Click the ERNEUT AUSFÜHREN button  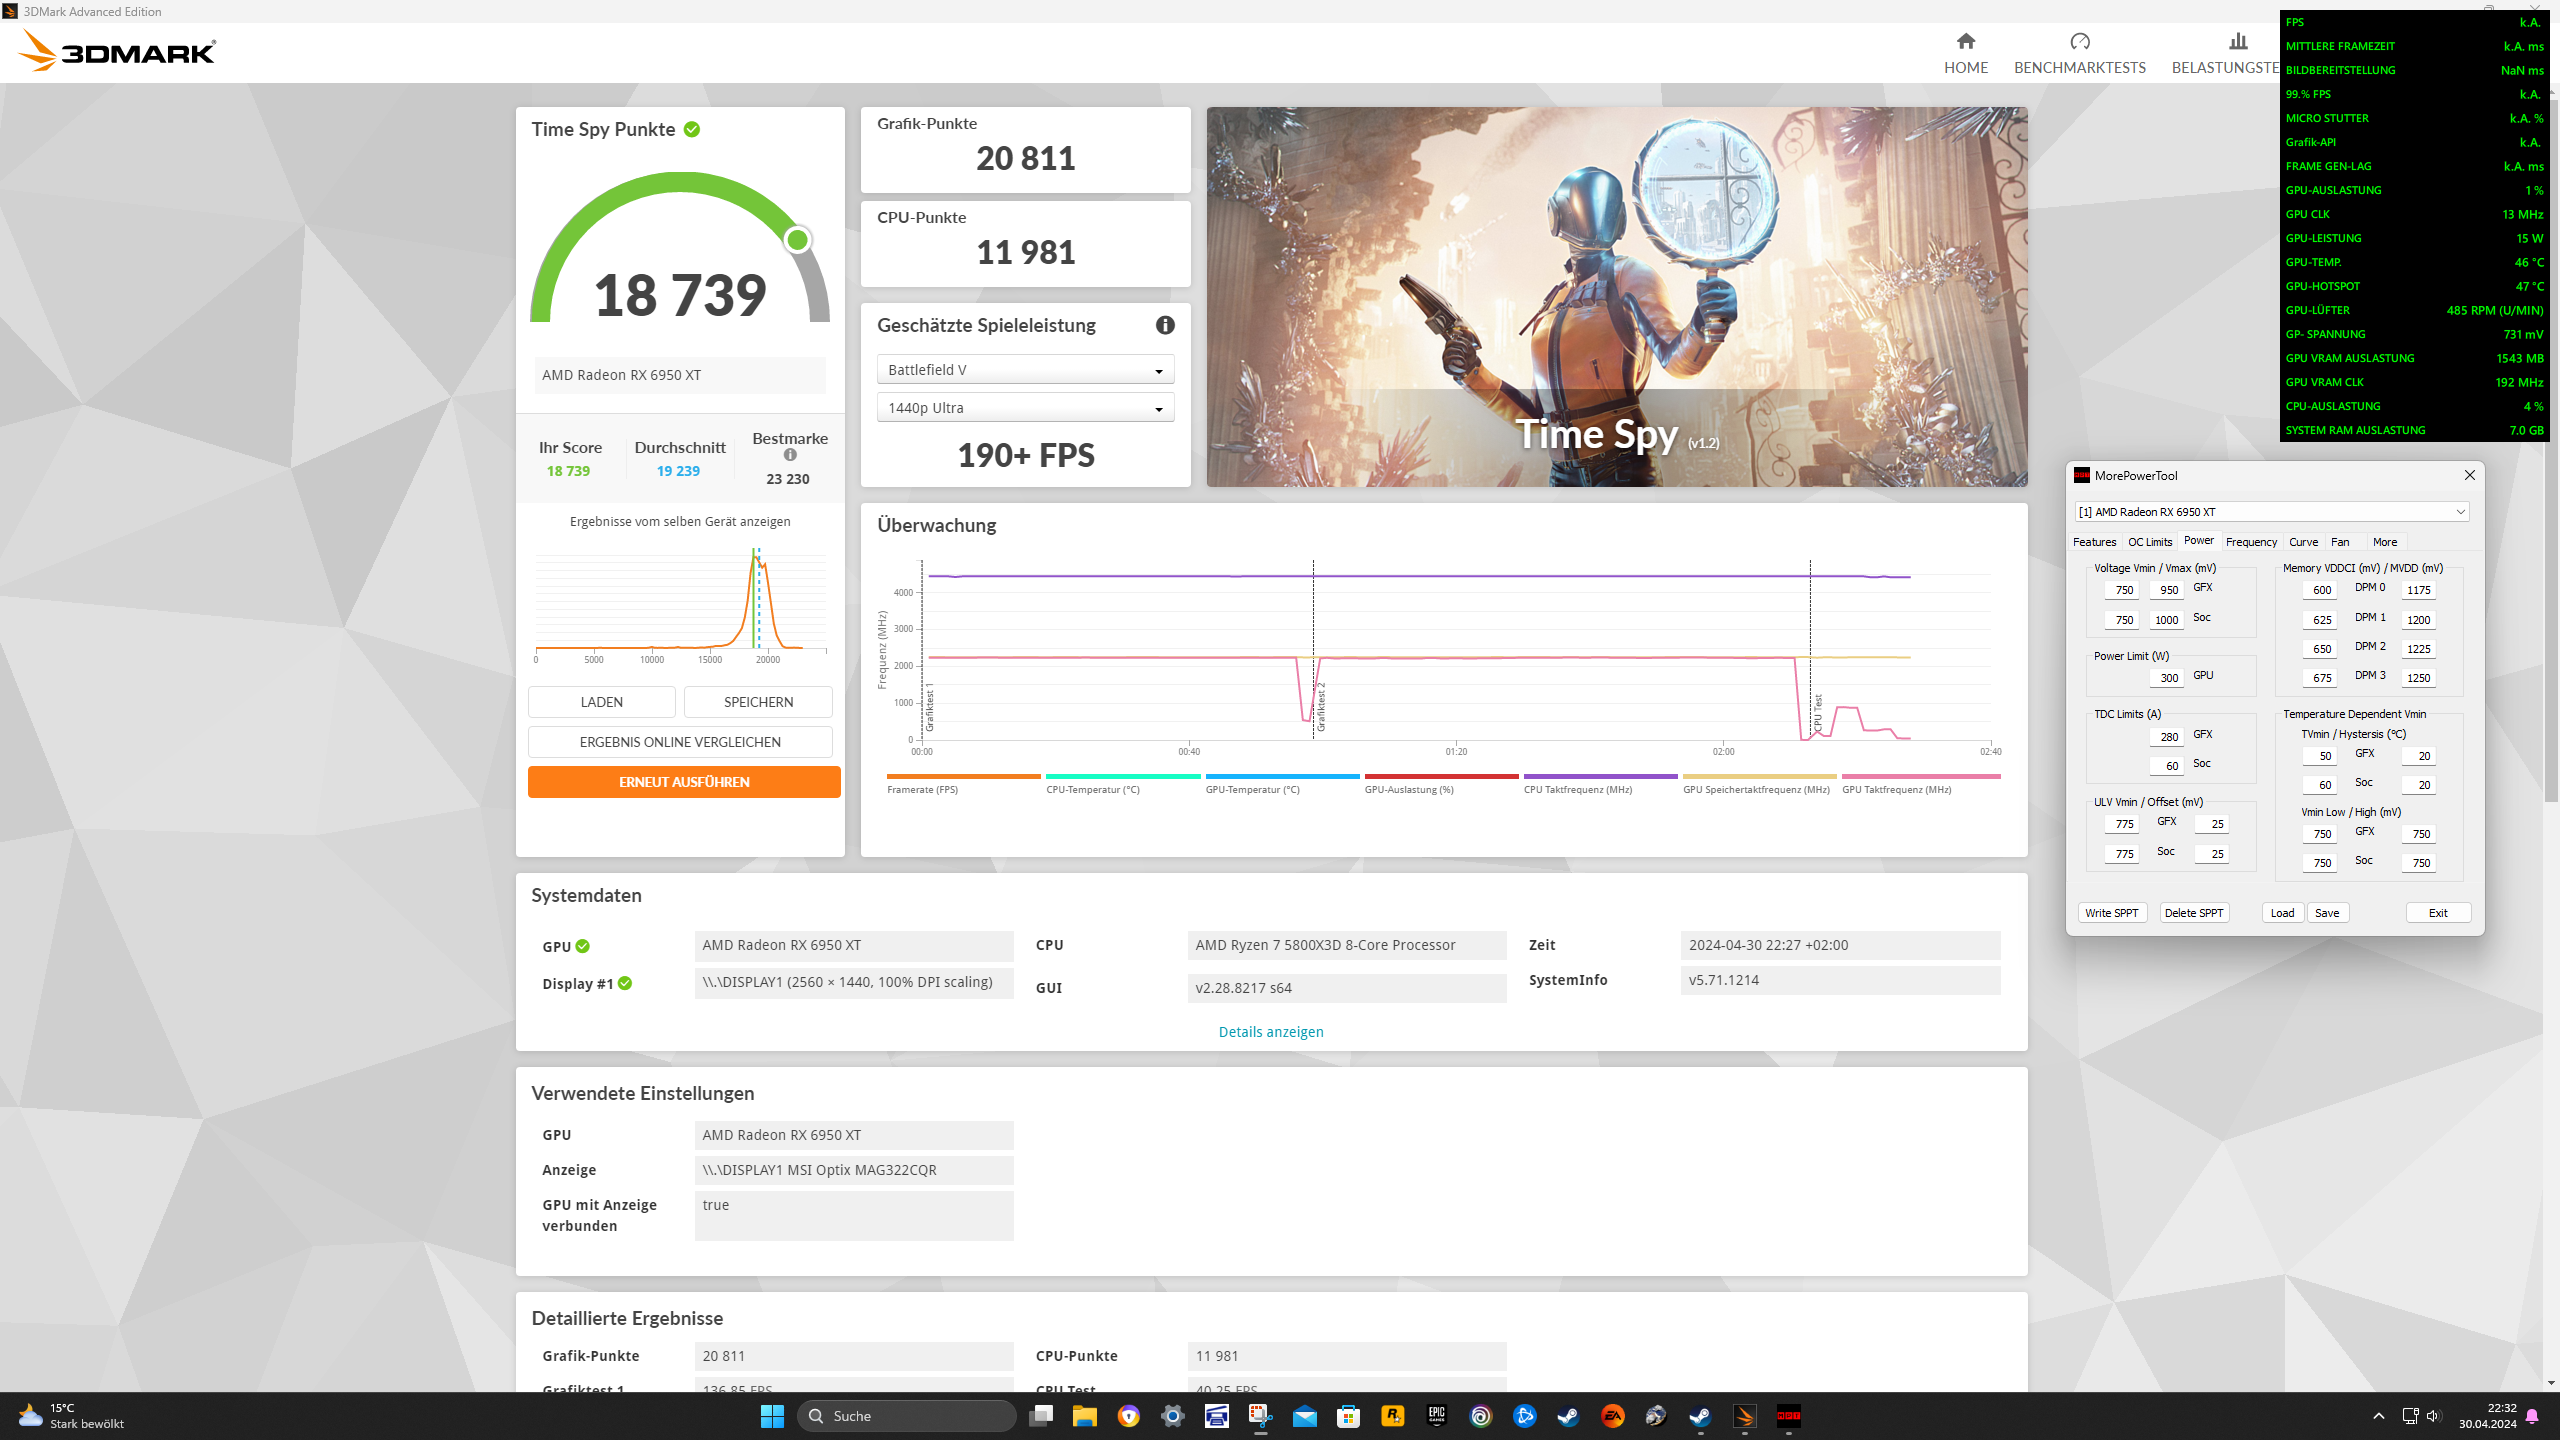point(684,782)
